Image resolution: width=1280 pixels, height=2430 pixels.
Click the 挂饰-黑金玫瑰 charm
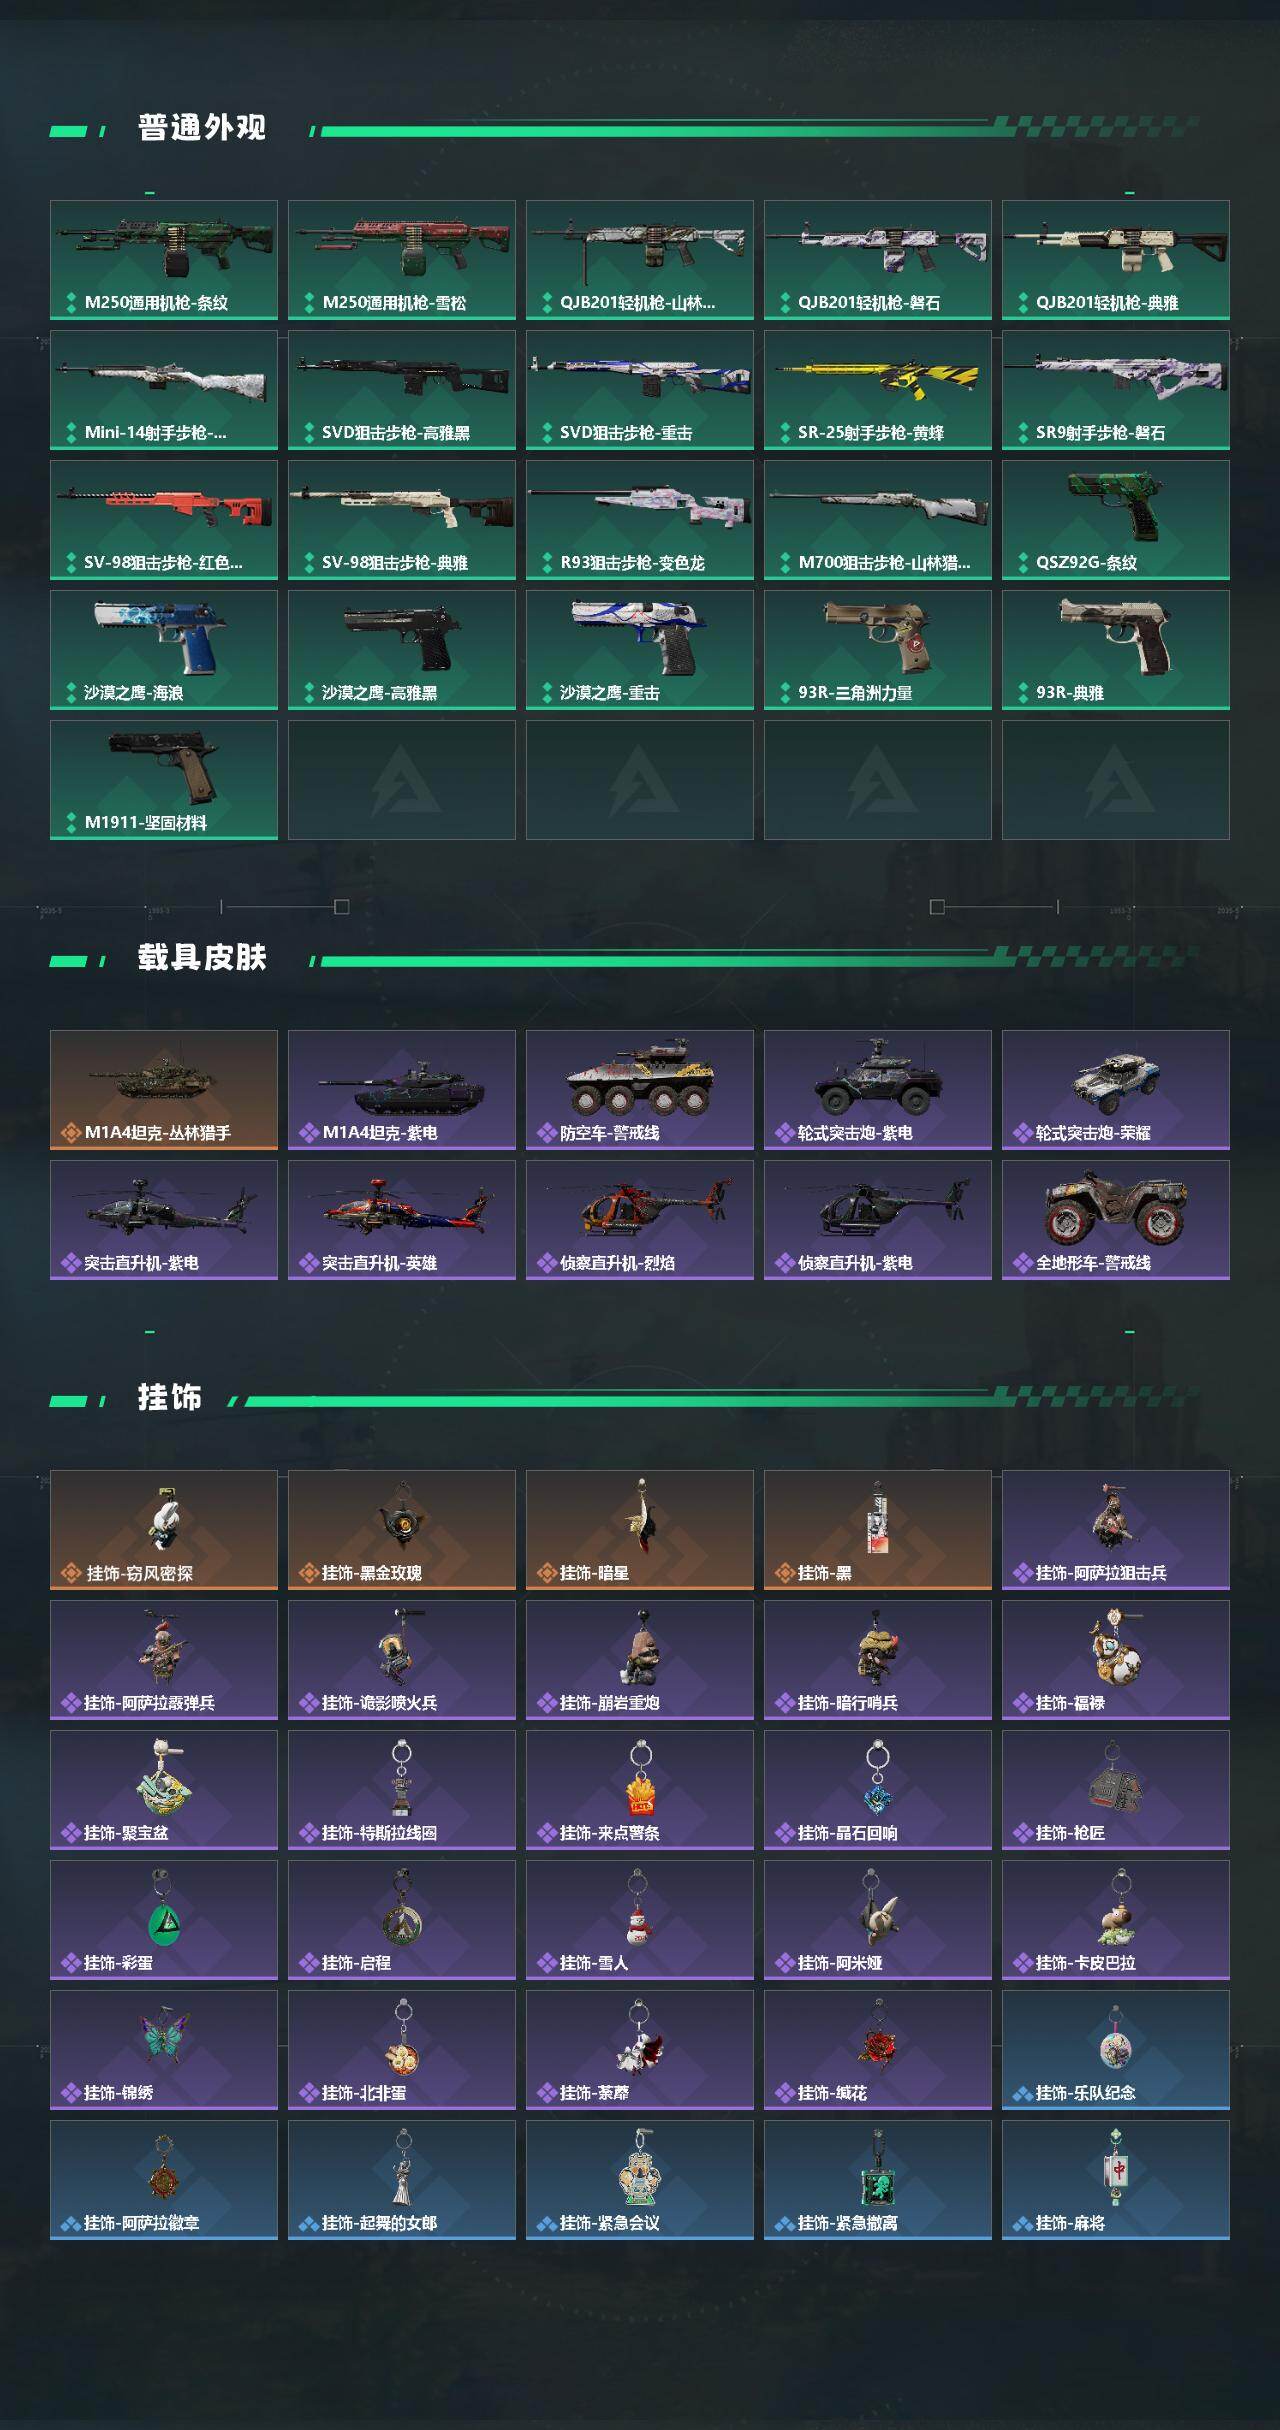(402, 1530)
